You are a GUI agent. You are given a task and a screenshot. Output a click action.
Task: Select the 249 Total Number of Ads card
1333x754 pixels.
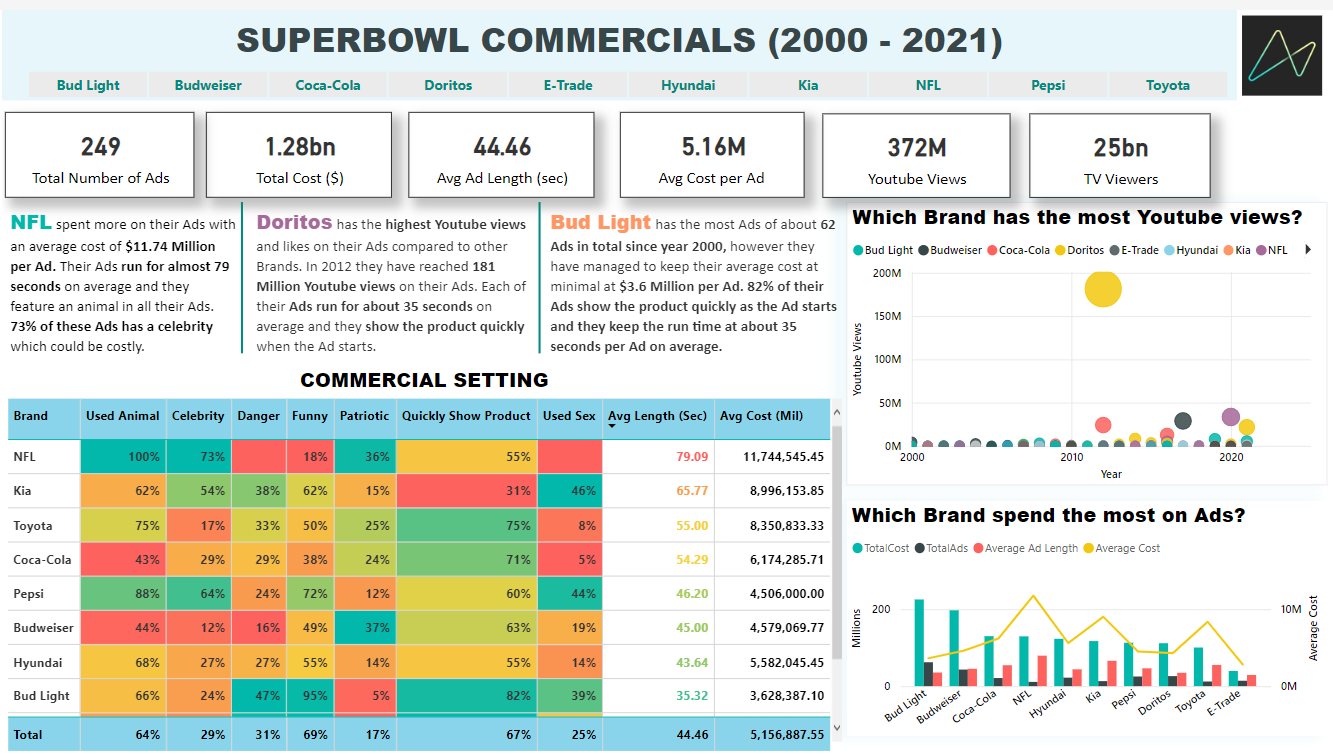100,154
